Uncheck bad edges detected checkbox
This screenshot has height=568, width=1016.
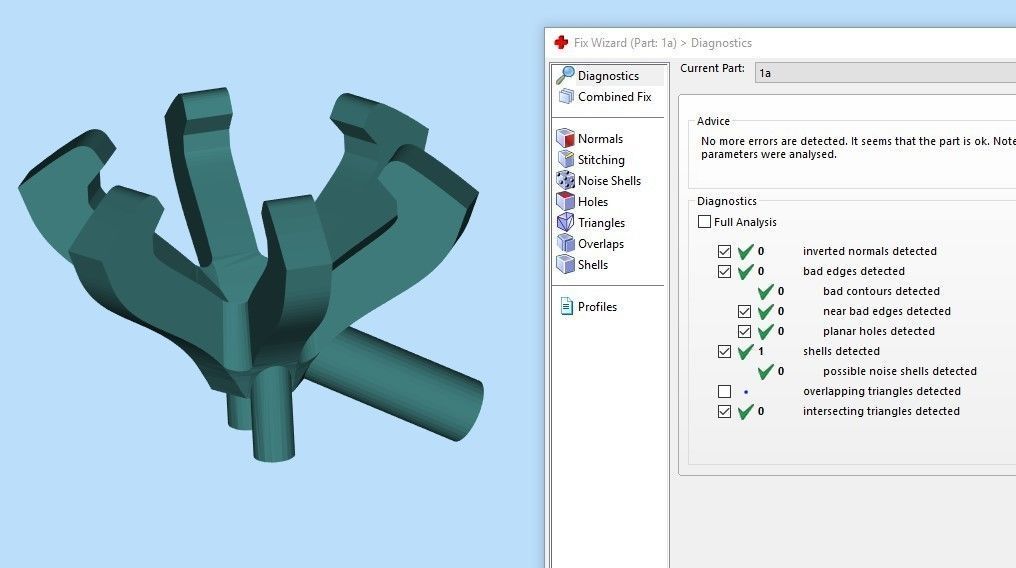pyautogui.click(x=724, y=271)
